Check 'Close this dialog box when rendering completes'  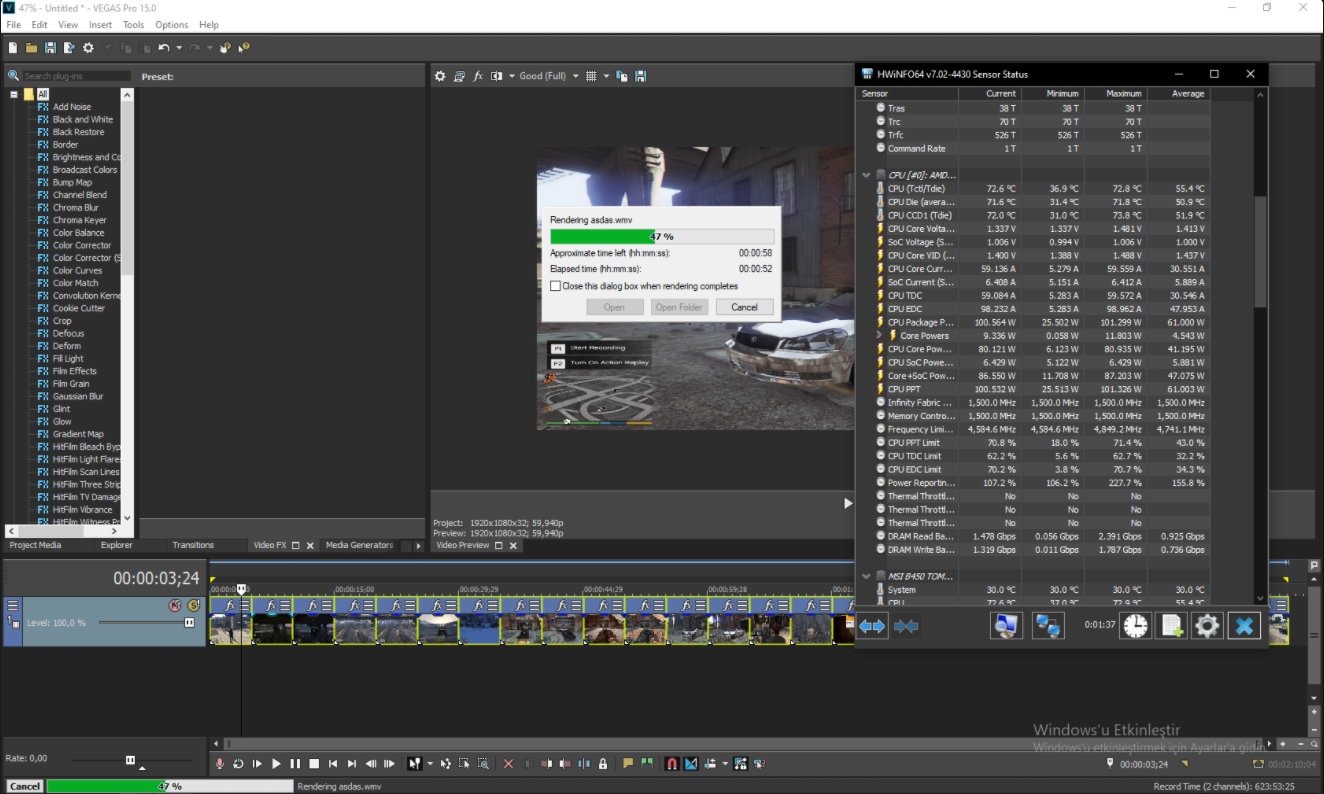[556, 286]
